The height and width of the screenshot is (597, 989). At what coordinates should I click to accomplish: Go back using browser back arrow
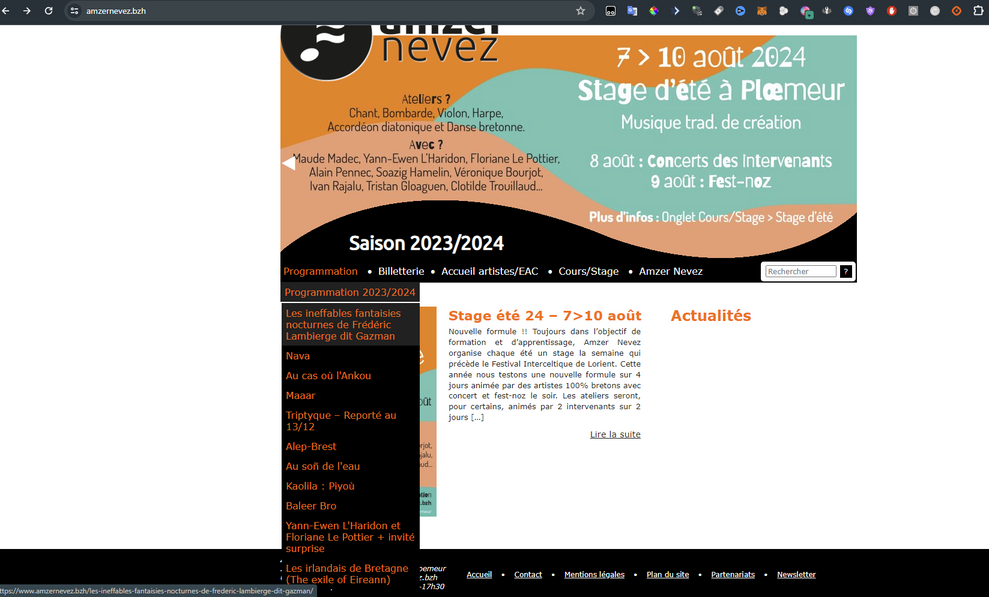coord(6,11)
